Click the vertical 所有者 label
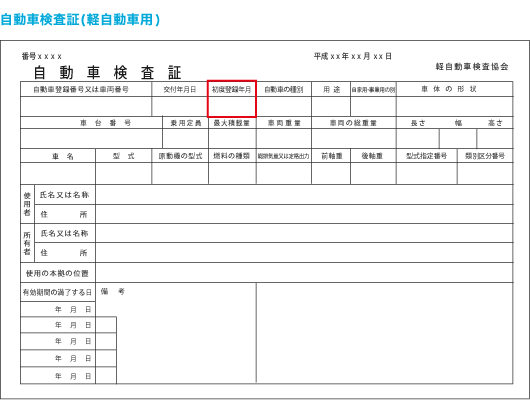Image resolution: width=530 pixels, height=400 pixels. point(27,243)
